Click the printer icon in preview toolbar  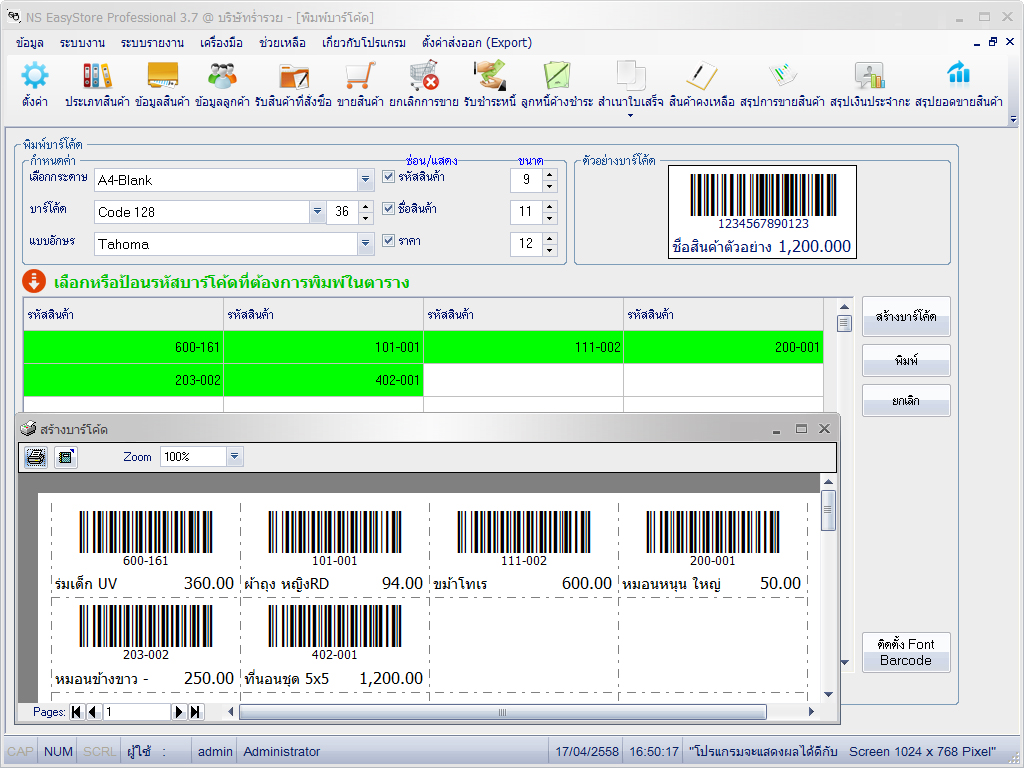(x=36, y=456)
